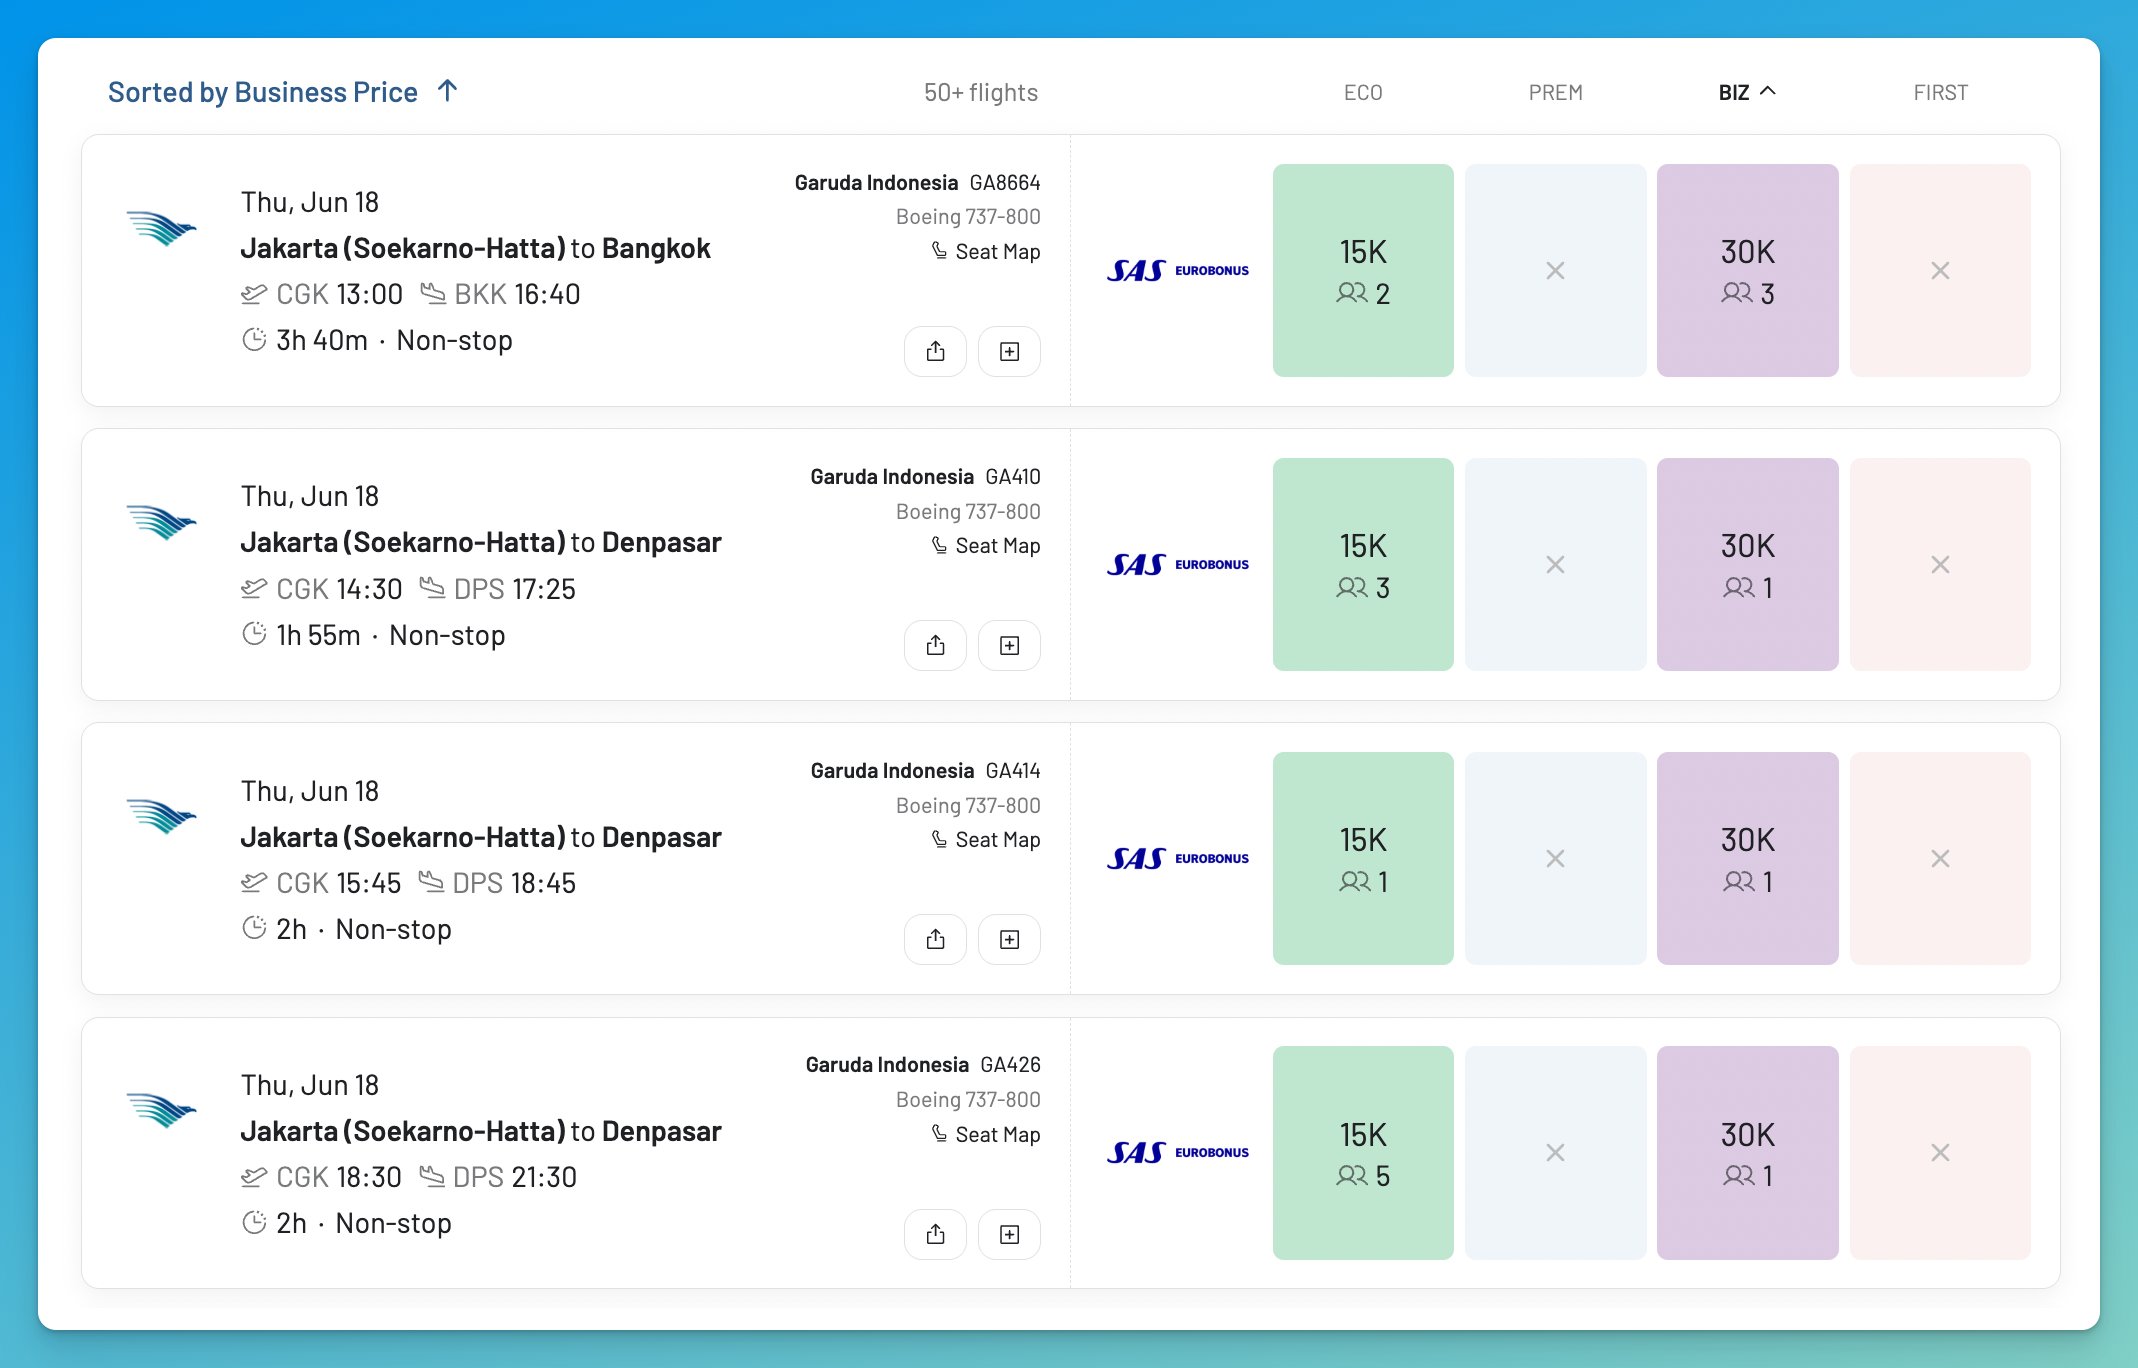
Task: Click Sorted by Business Price label
Action: 263,92
